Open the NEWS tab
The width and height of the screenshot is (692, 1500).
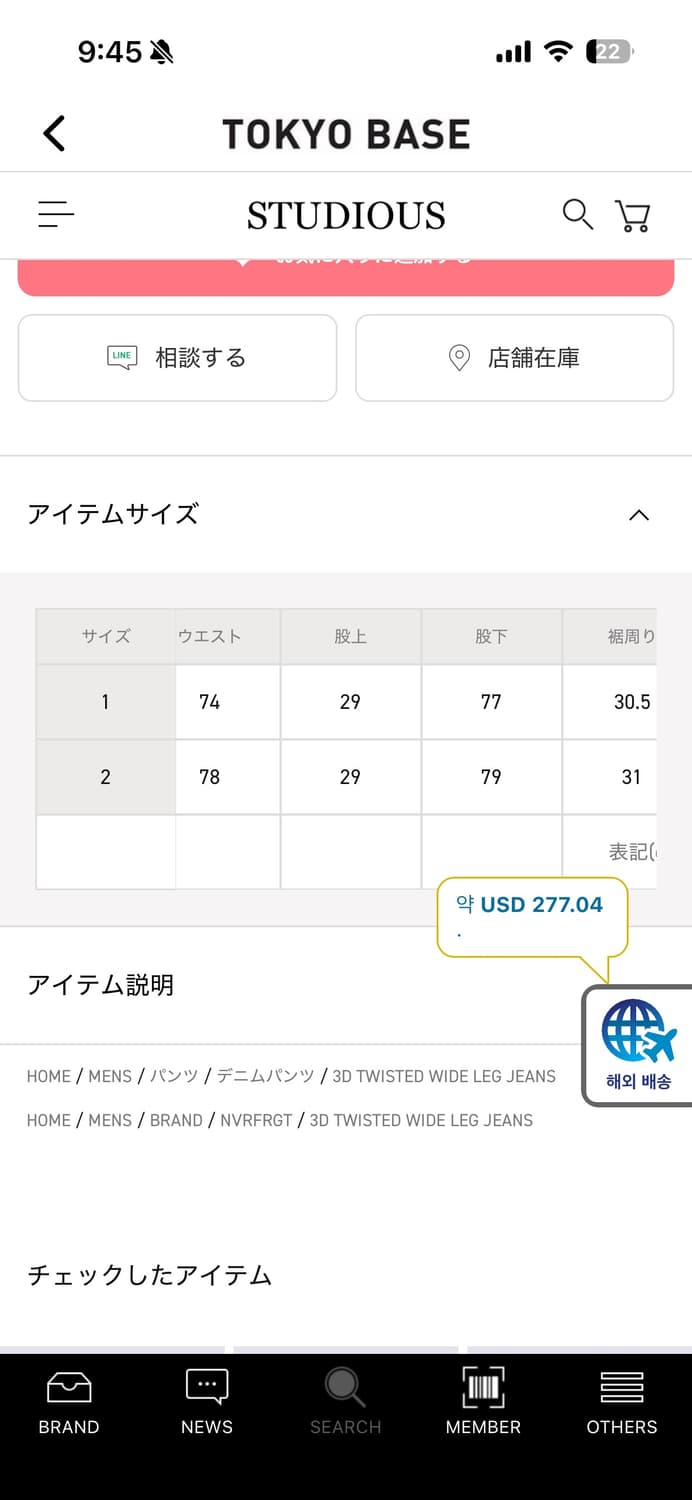pyautogui.click(x=207, y=1401)
